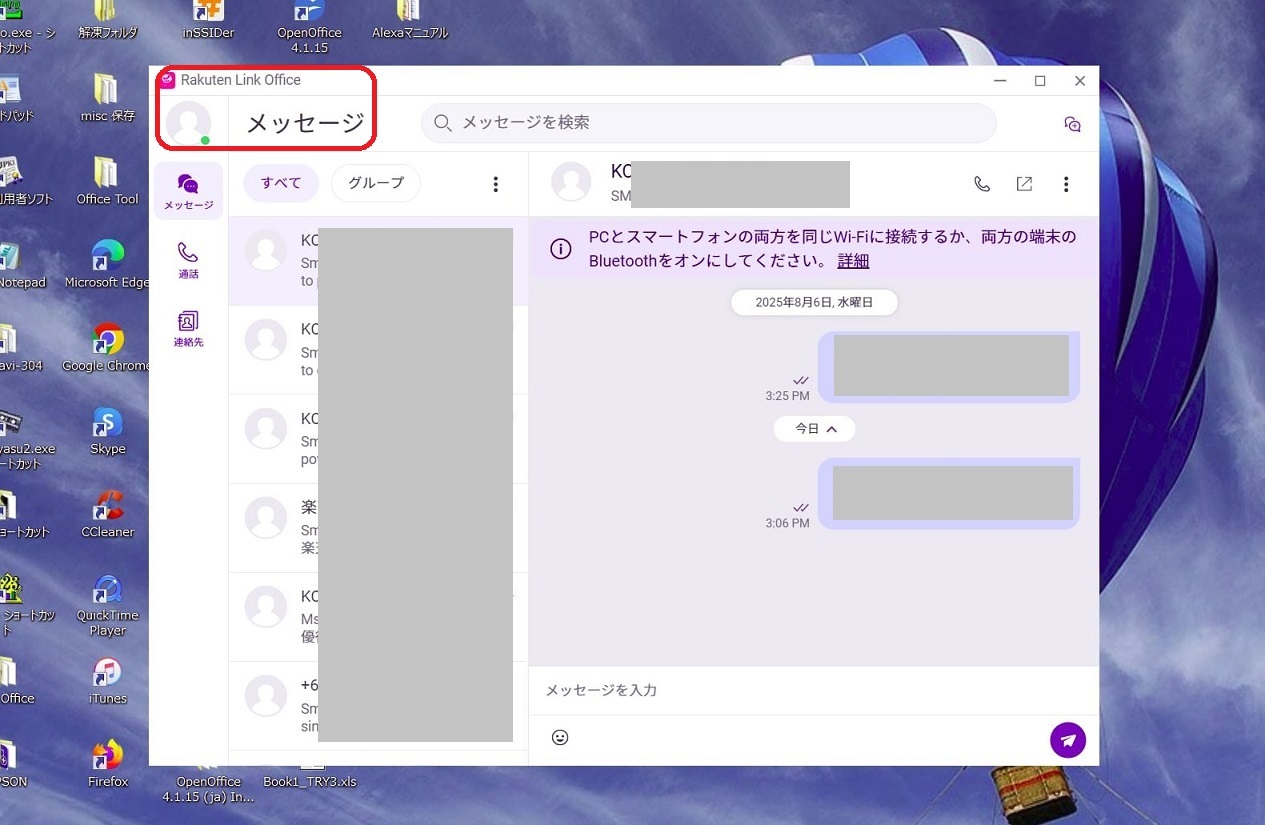Open the 連絡先 contacts section in sidebar

coord(188,329)
